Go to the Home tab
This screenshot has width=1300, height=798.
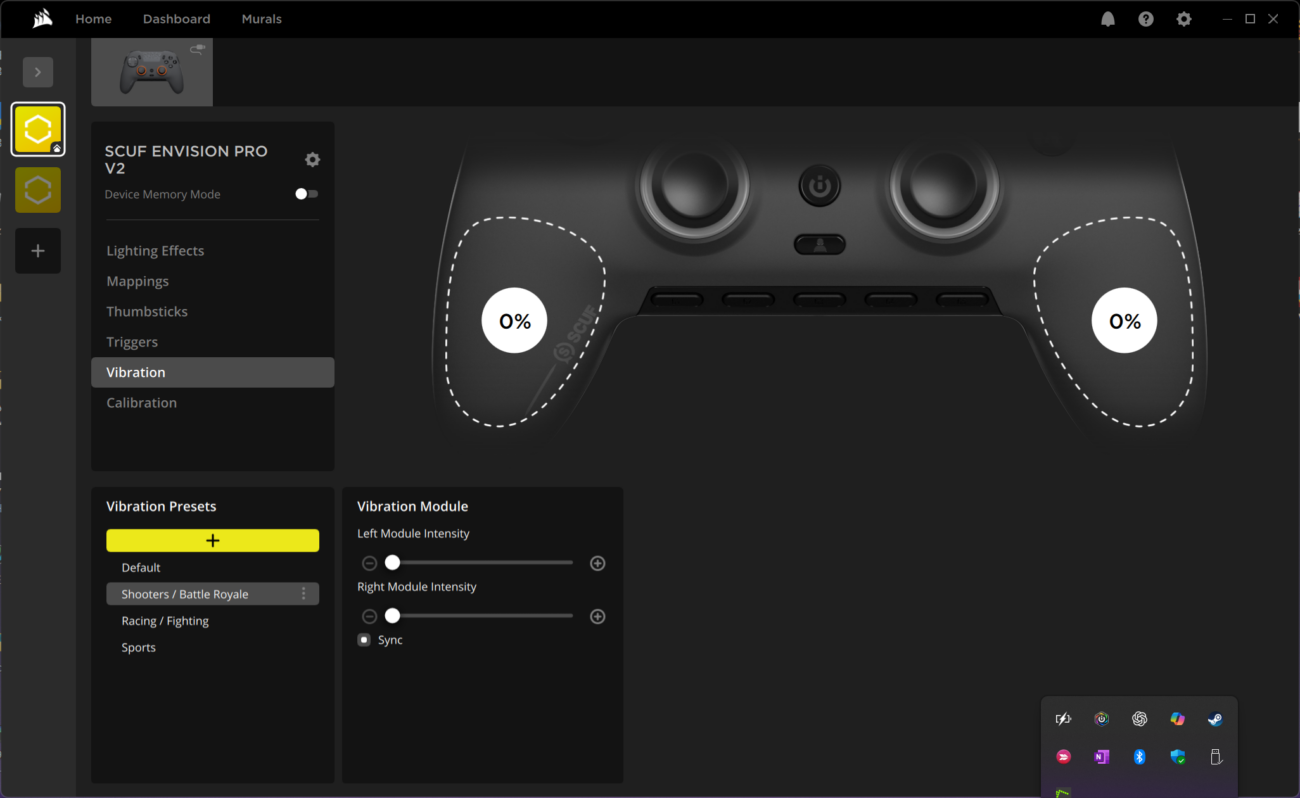click(x=94, y=19)
